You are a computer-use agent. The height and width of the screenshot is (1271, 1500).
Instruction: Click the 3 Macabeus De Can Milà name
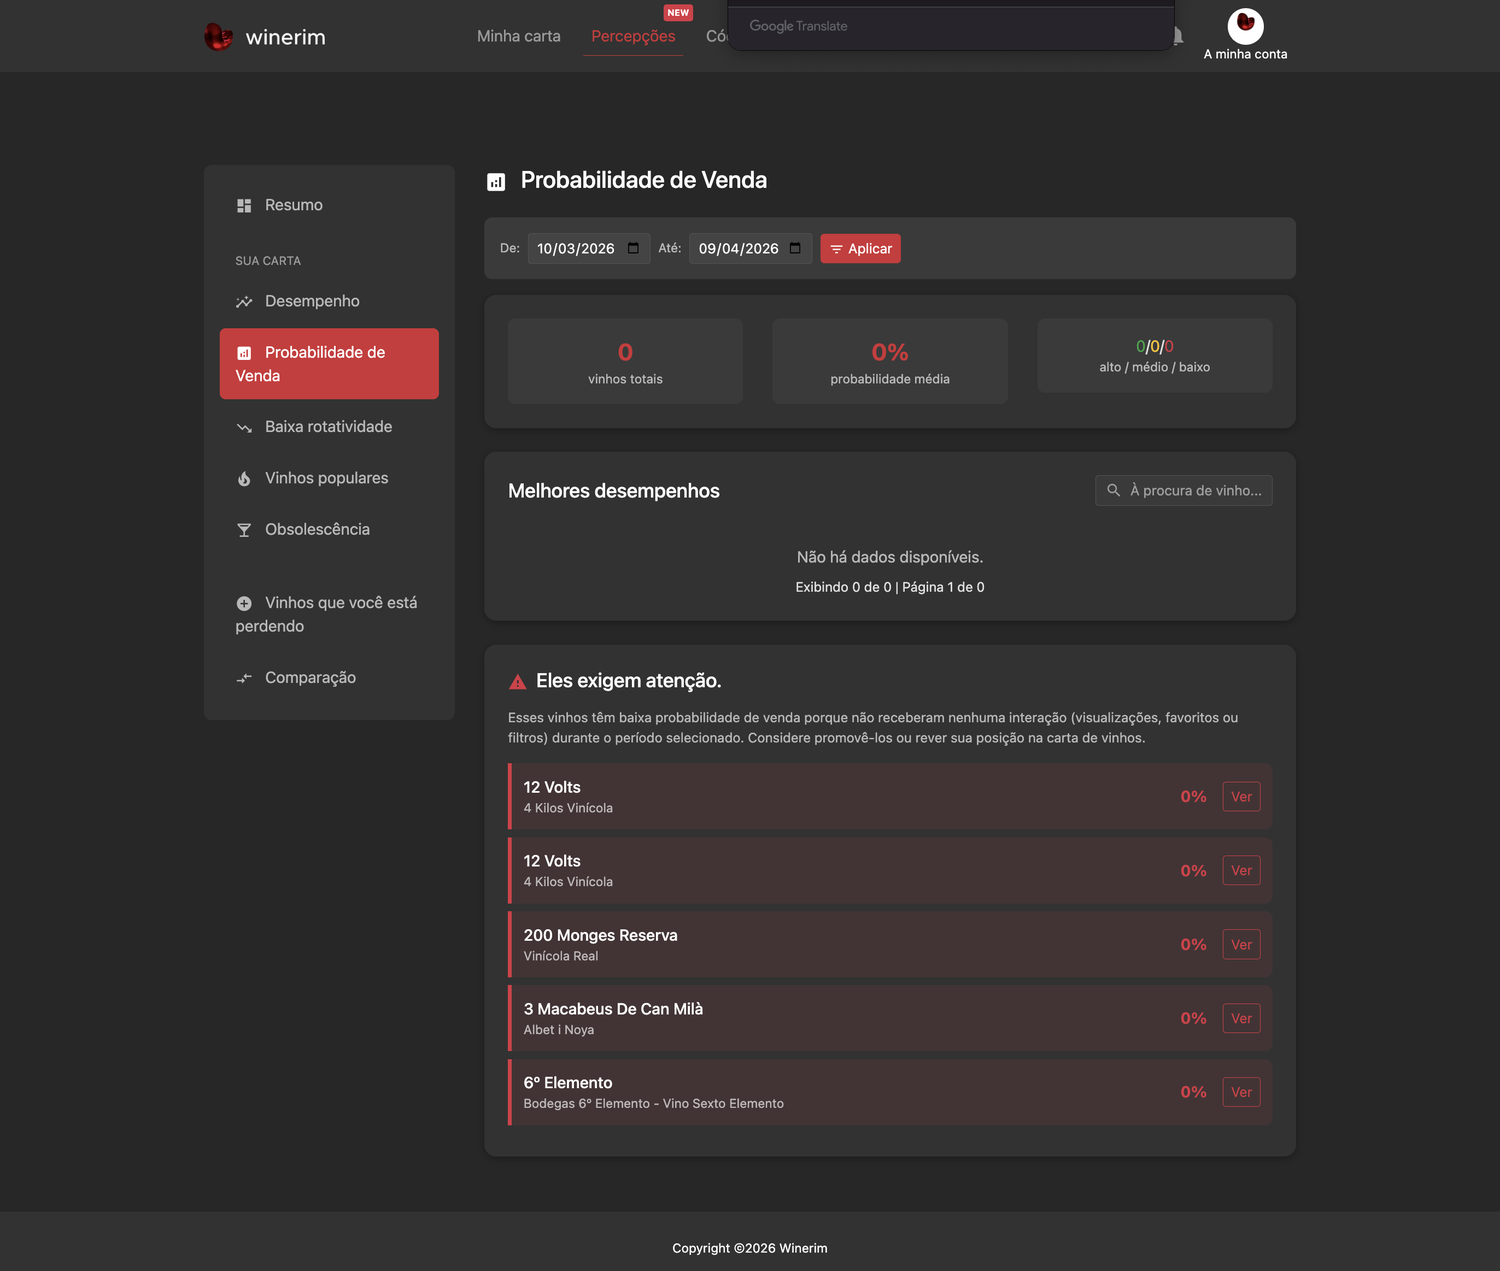tap(613, 1009)
